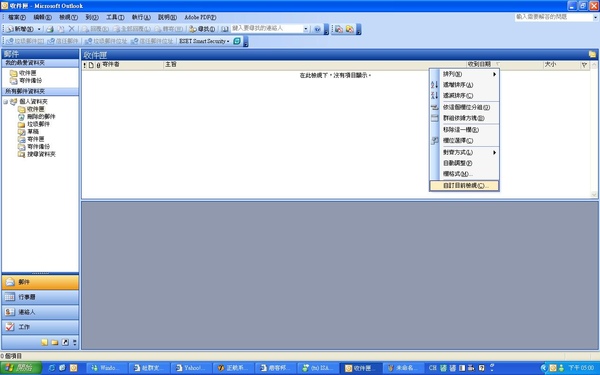This screenshot has width=600, height=375.
Task: Choose 遞減排序 (descending sort) in the context menu
Action: click(464, 96)
